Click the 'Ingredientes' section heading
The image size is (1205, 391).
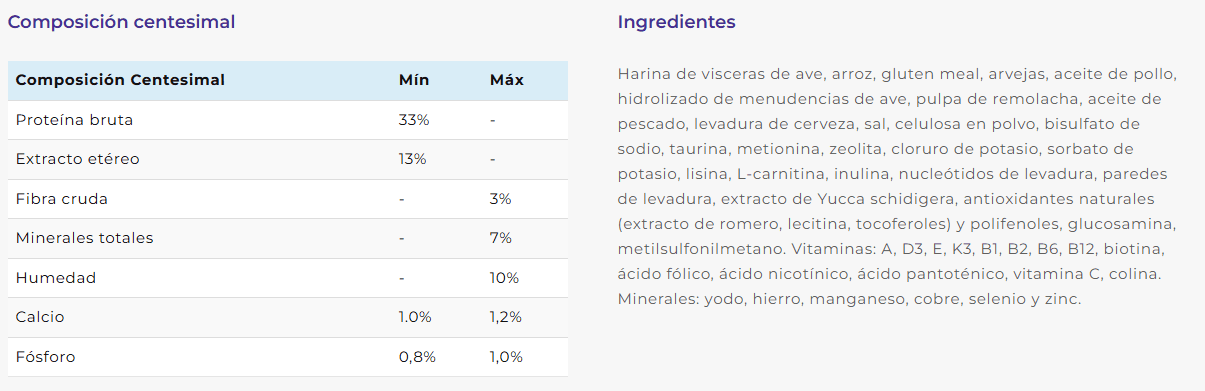[677, 22]
